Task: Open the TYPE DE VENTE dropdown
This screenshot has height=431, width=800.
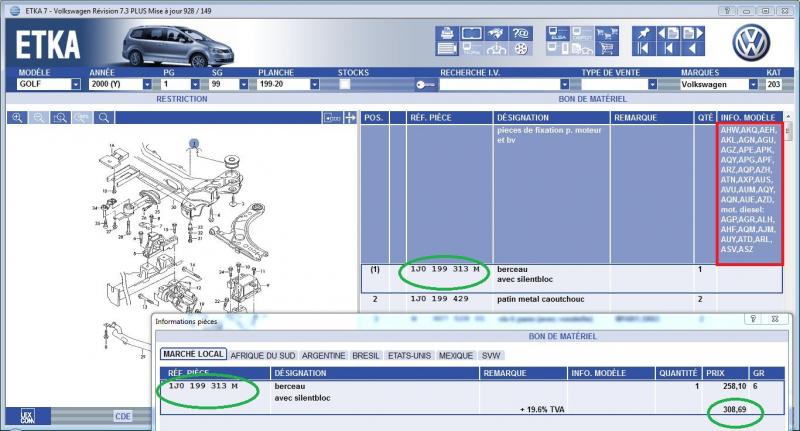Action: (x=652, y=84)
